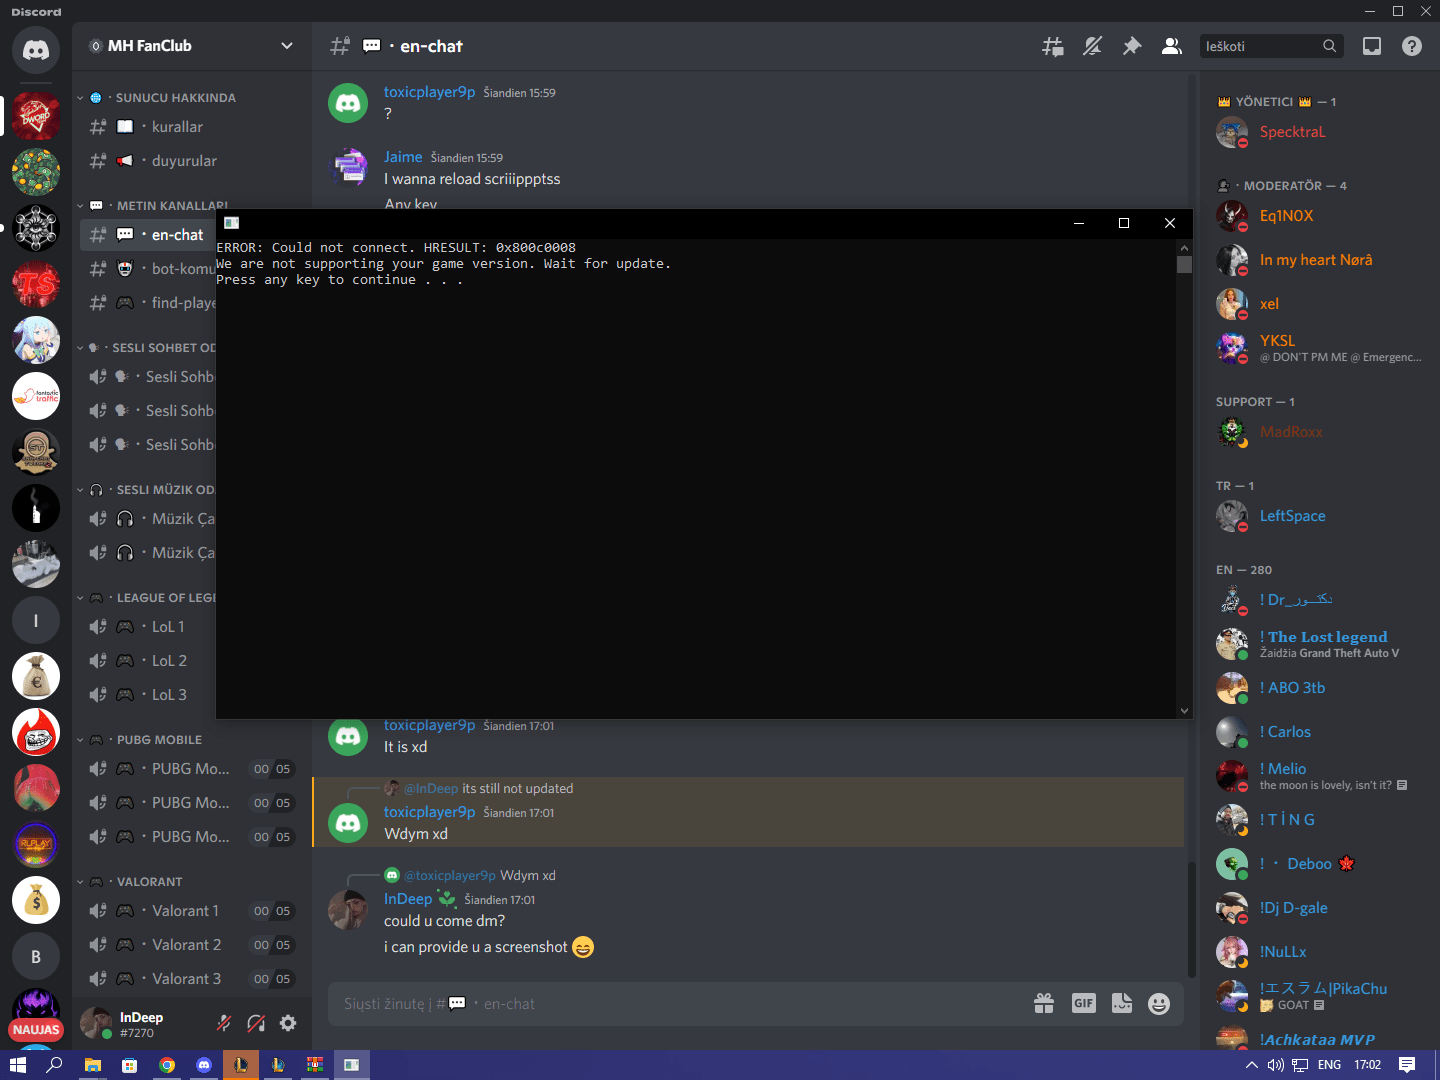Select the en-chat channel
The image size is (1440, 1080).
148,235
